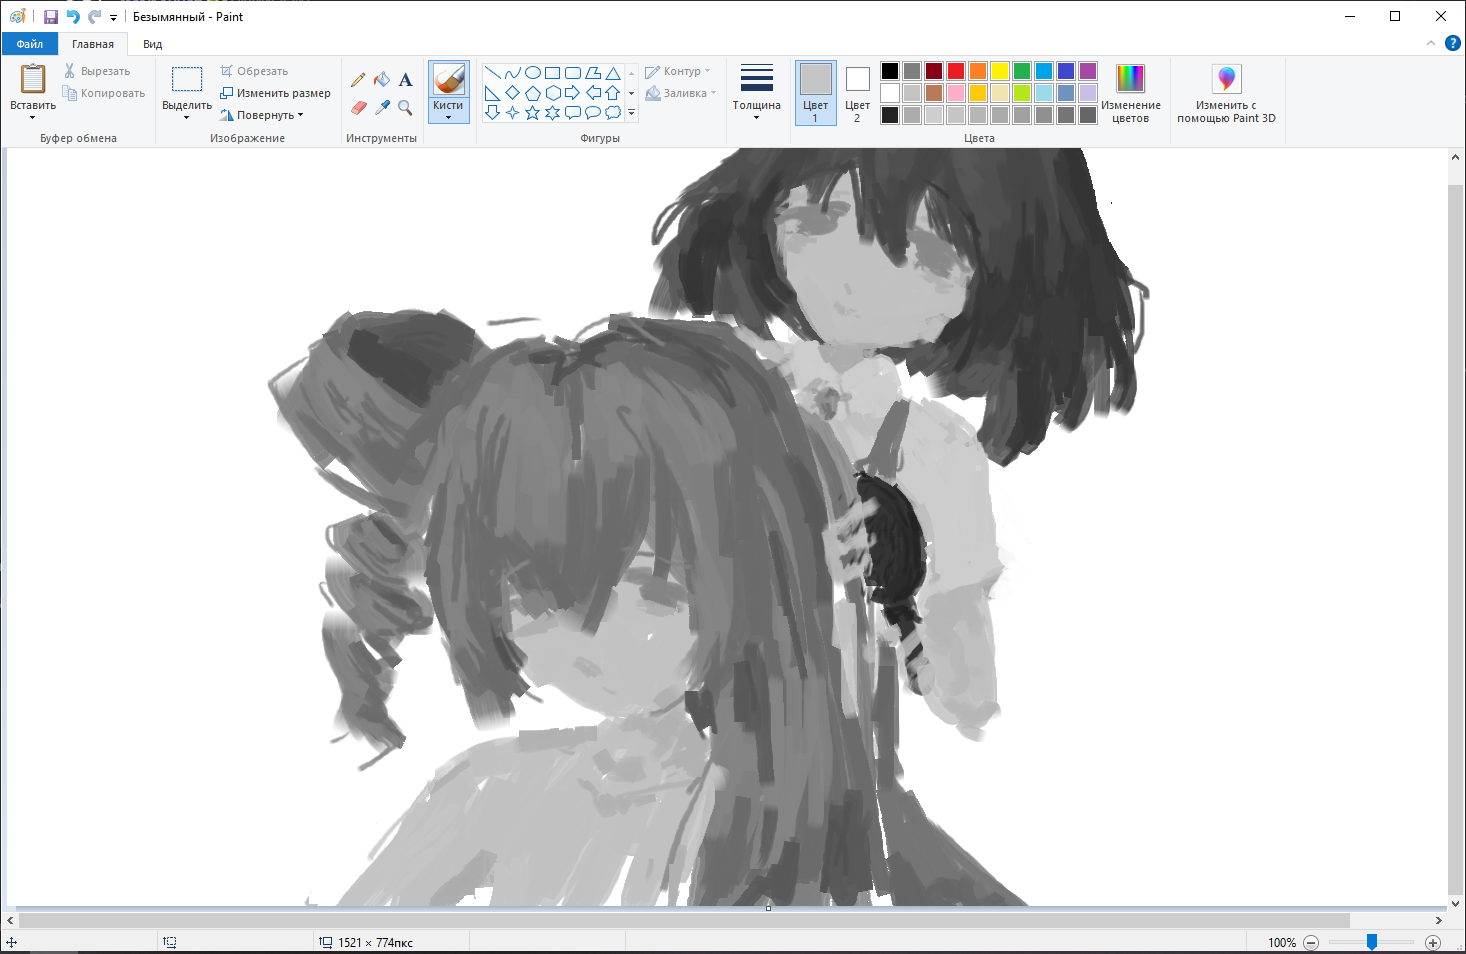Pick the red color swatch
This screenshot has height=954, width=1466.
pyautogui.click(x=956, y=71)
